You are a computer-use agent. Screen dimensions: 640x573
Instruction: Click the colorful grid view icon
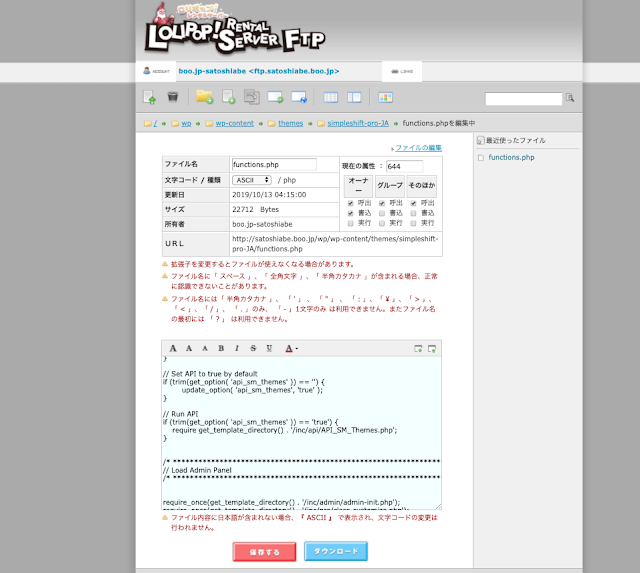tap(386, 97)
